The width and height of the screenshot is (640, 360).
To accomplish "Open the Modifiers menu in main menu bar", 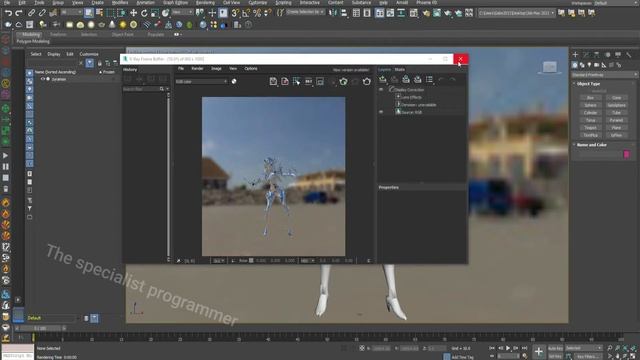I will (x=120, y=2).
